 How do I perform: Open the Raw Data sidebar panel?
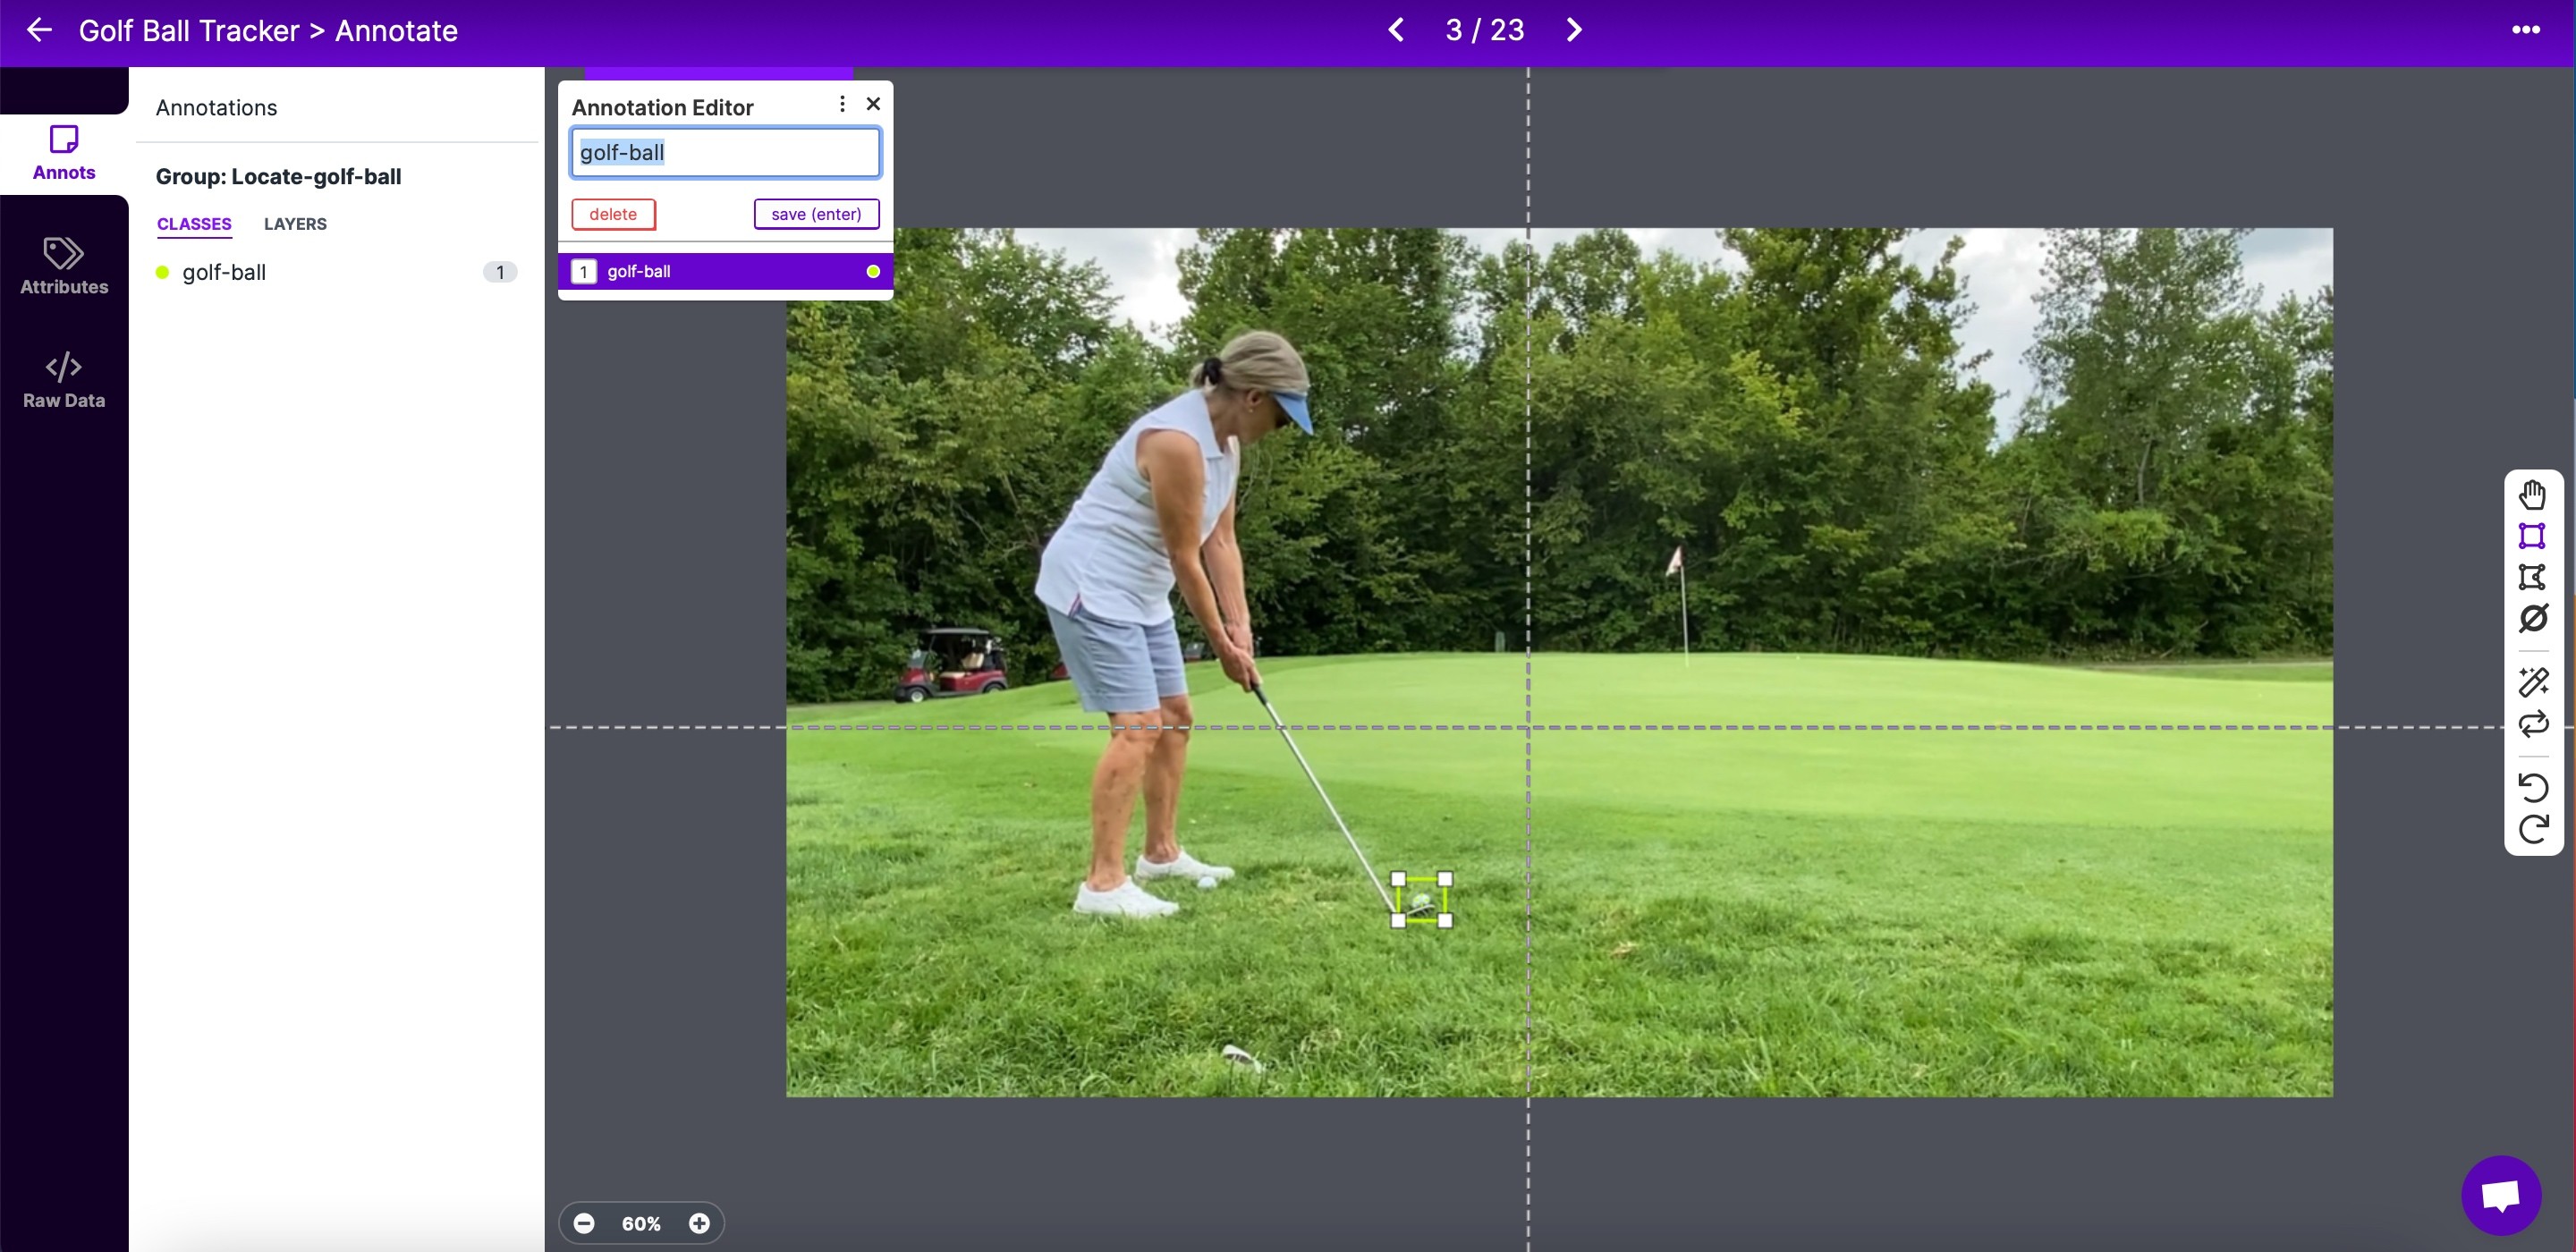[x=64, y=380]
